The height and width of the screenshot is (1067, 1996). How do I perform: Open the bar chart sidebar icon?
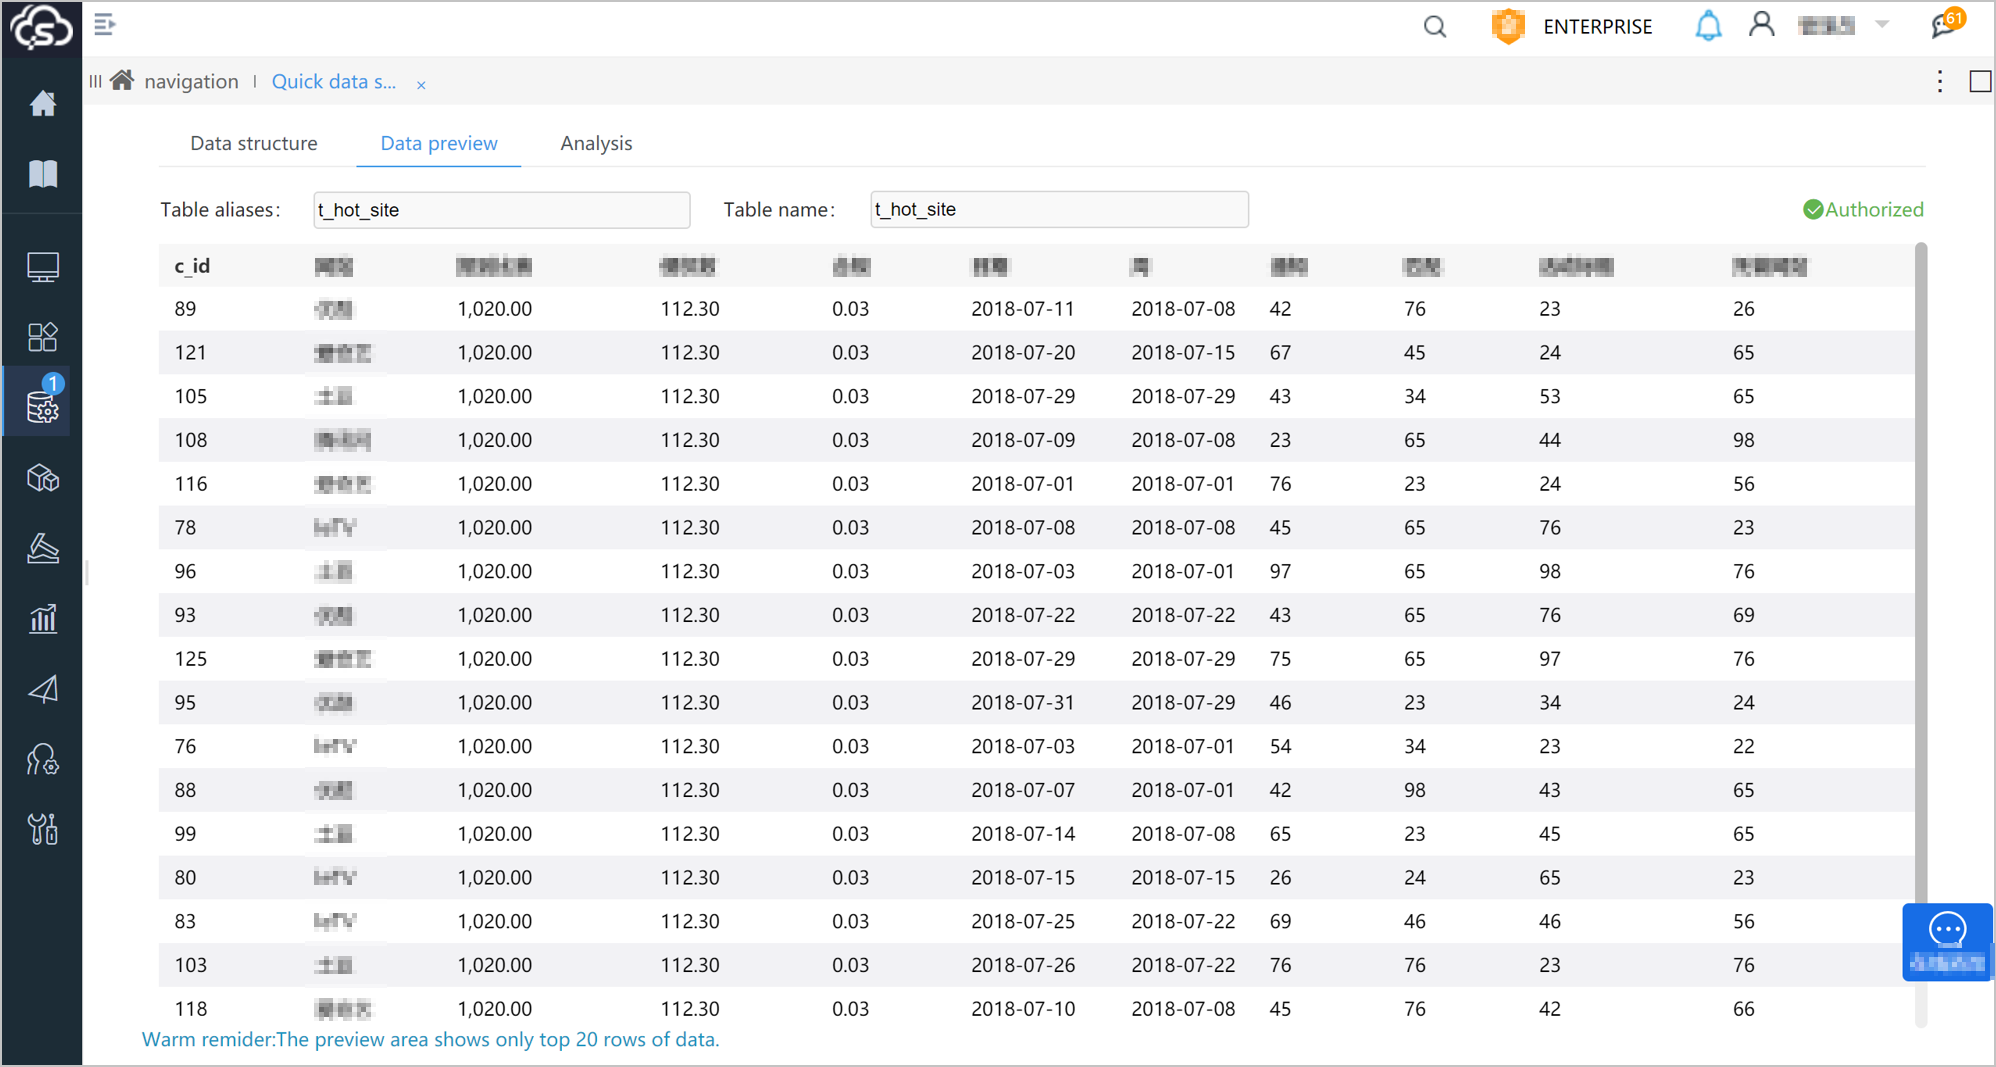42,619
